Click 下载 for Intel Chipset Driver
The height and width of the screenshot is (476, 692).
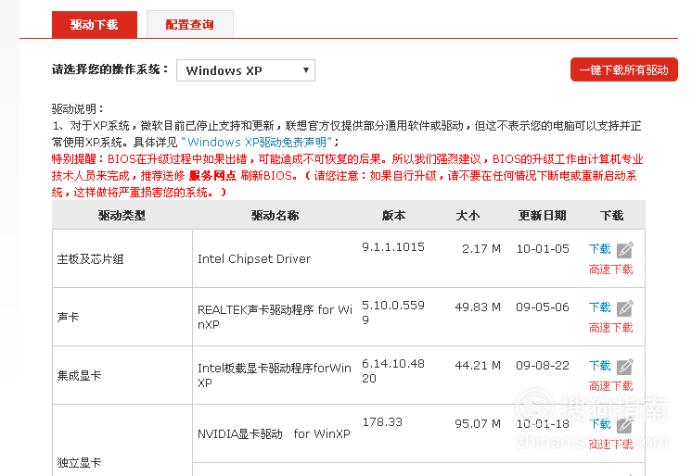pos(600,249)
